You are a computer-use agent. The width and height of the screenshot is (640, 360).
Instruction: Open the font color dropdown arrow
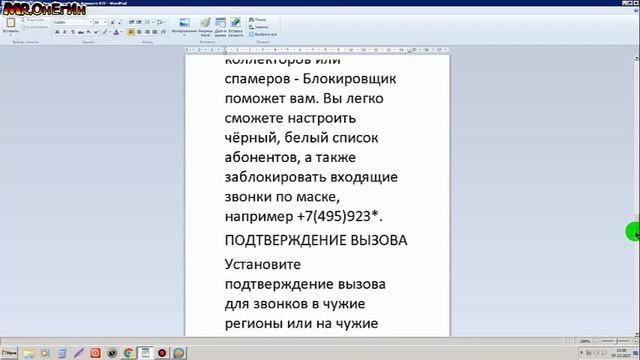point(121,32)
